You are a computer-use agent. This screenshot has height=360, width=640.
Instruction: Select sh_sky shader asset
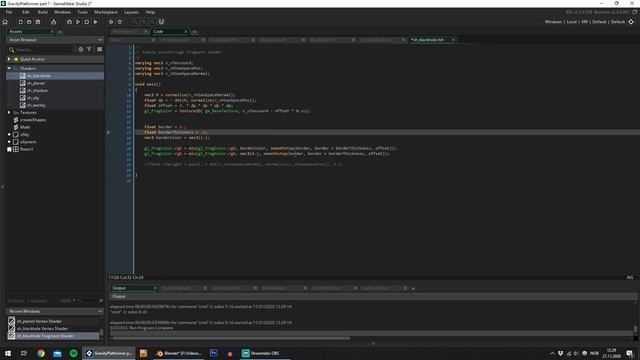pos(55,98)
